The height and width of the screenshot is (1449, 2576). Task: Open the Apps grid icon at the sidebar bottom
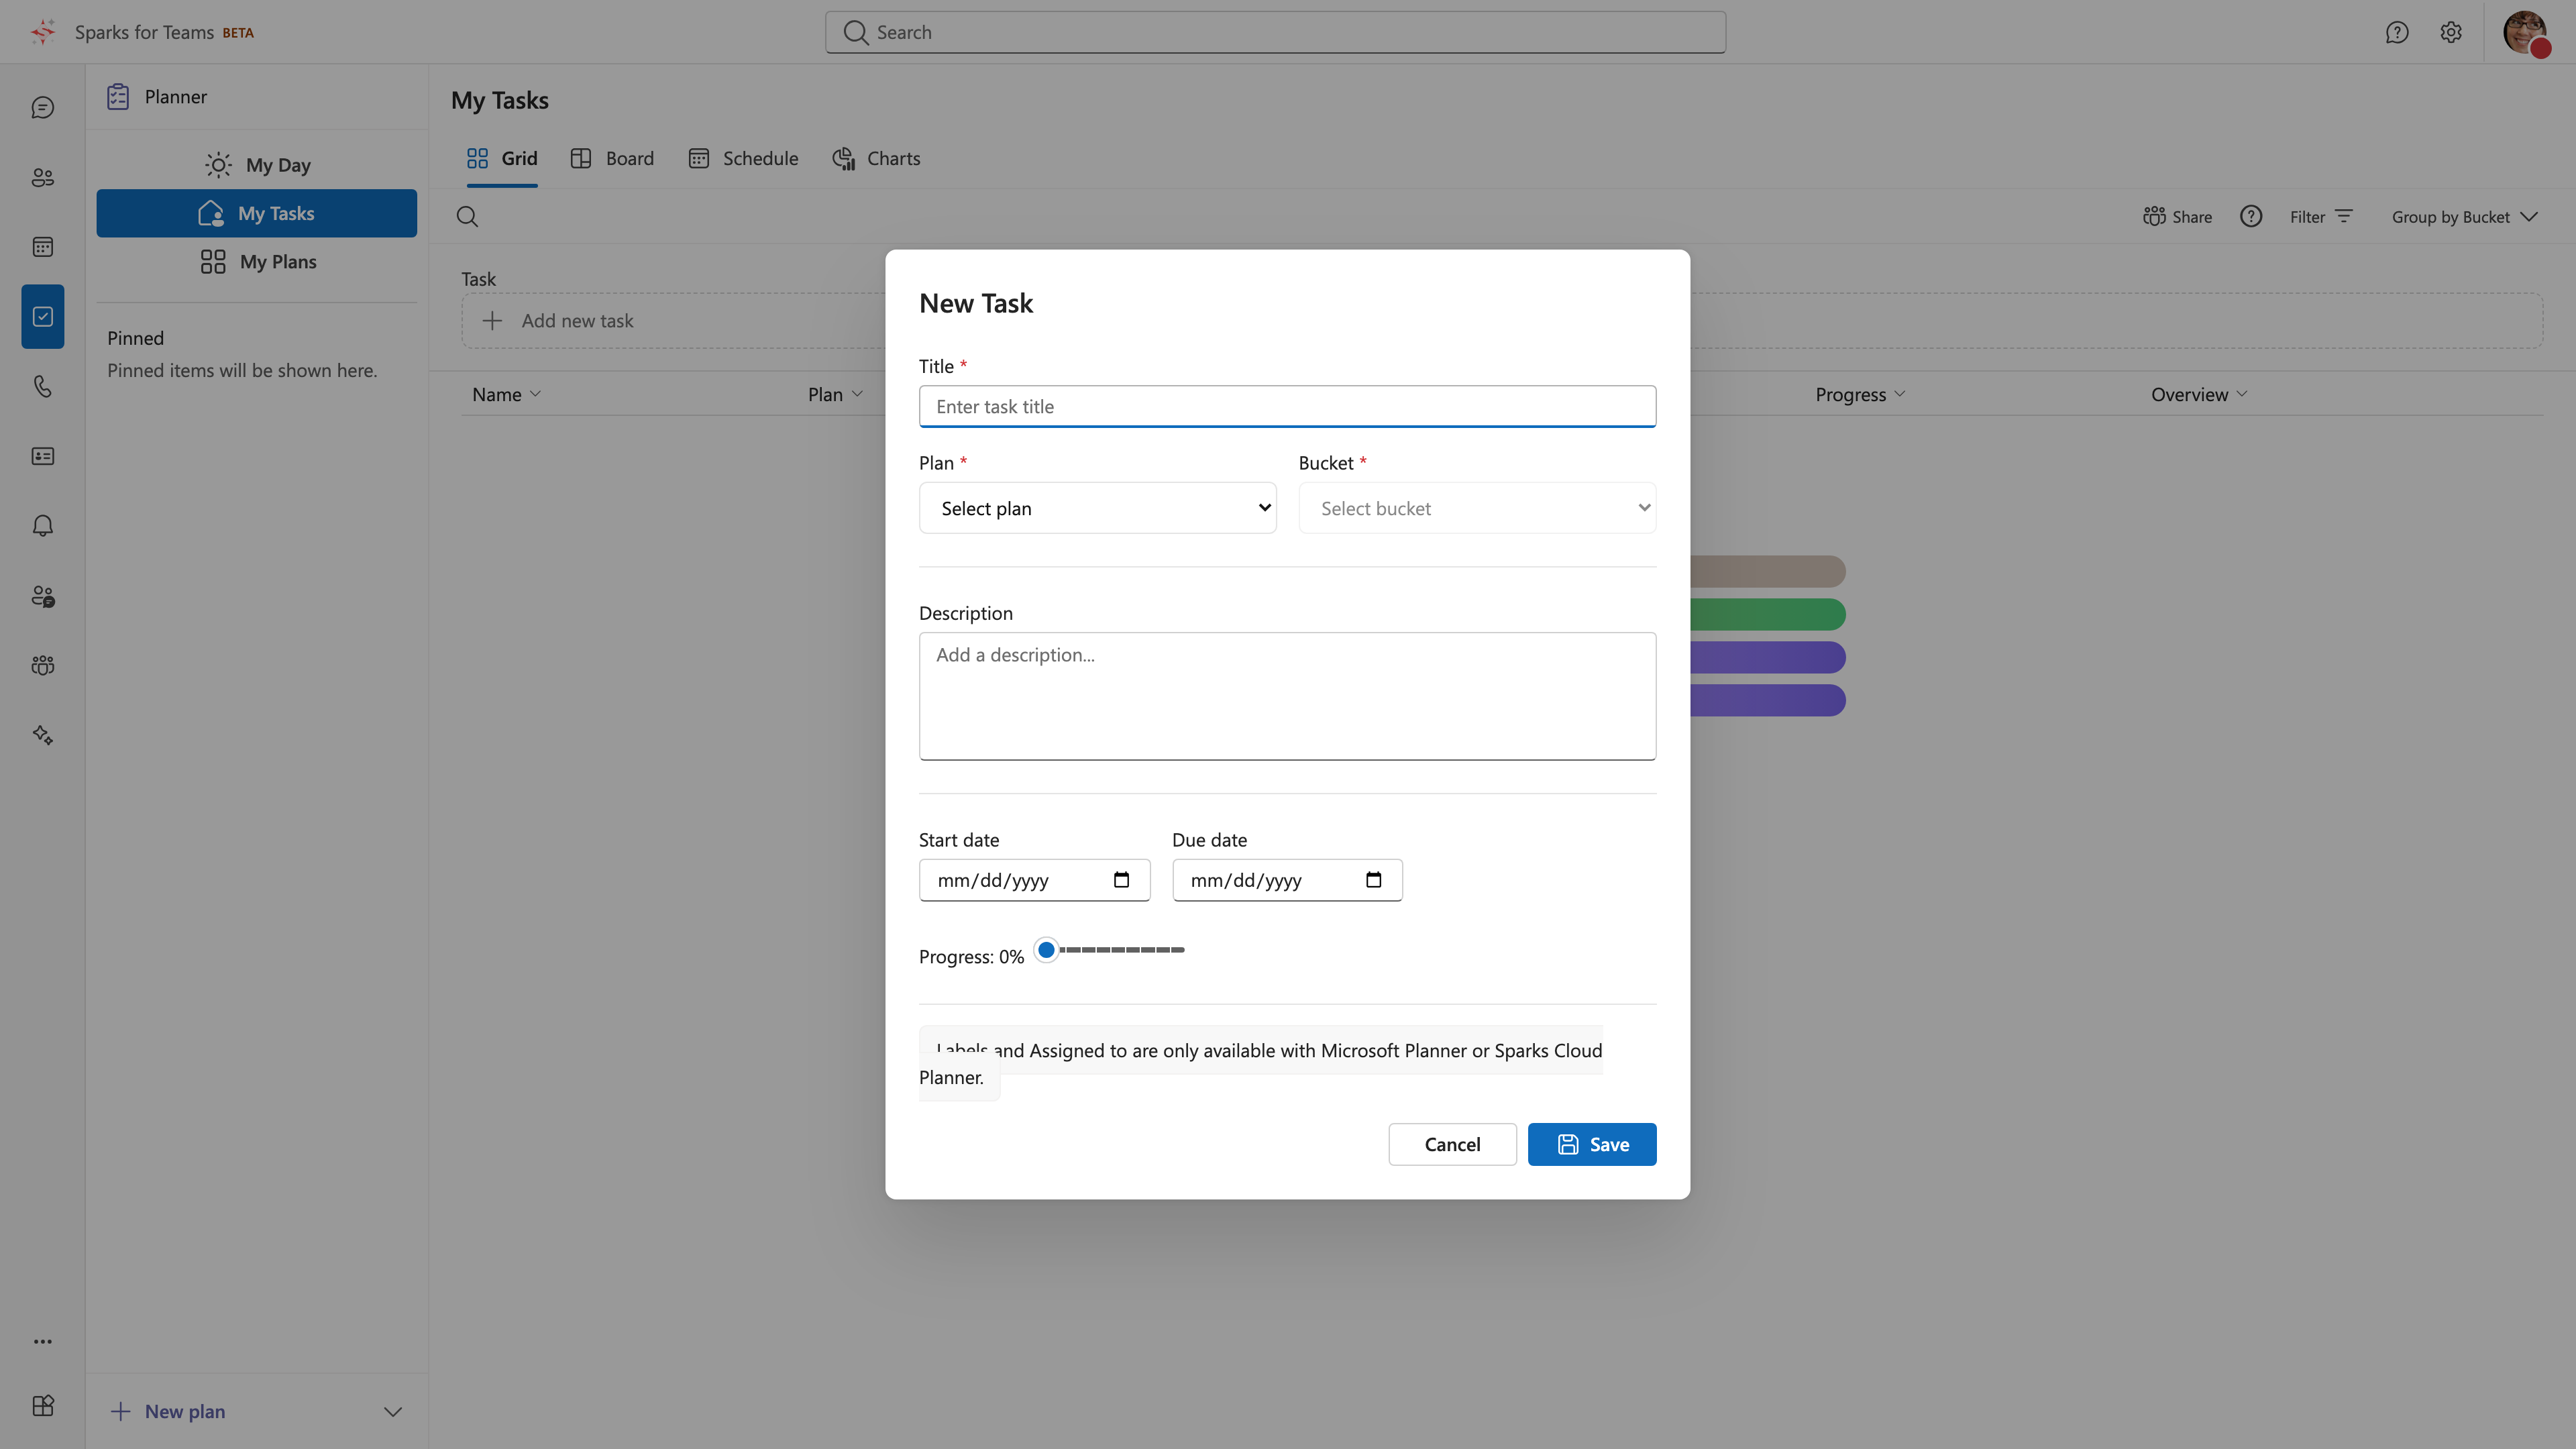[42, 1405]
